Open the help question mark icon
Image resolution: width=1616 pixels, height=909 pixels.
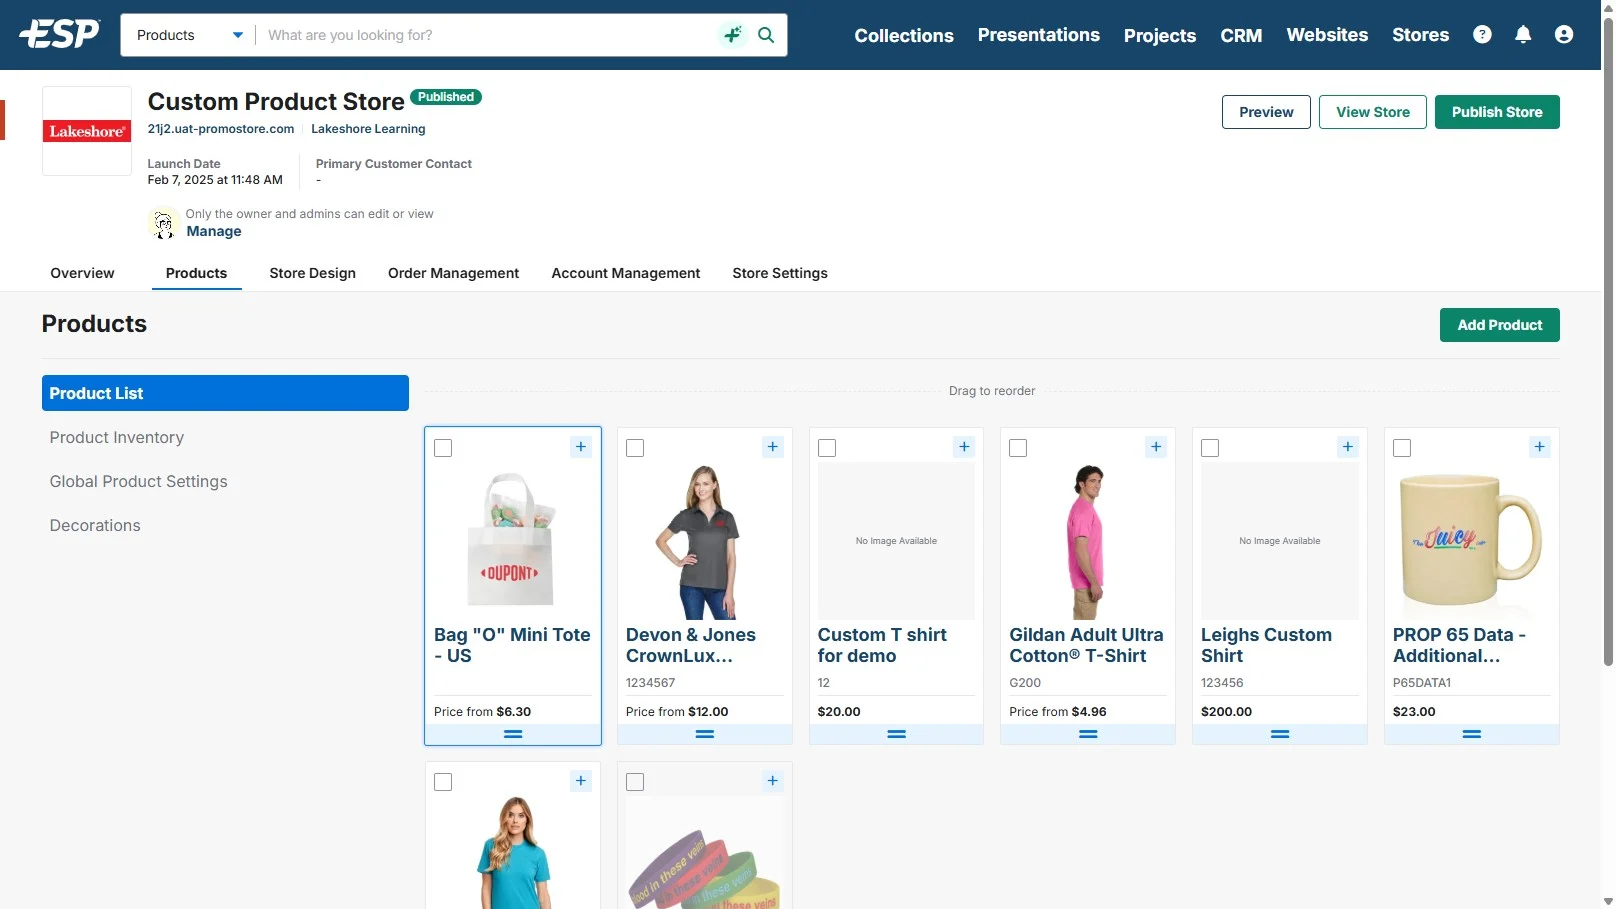click(x=1482, y=35)
